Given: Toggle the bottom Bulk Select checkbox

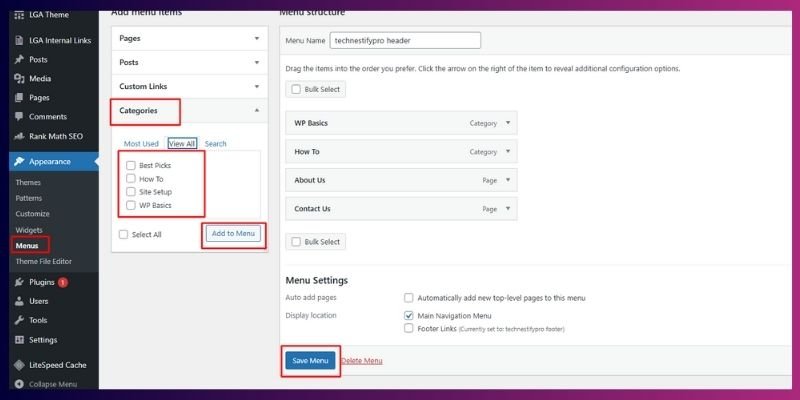Looking at the screenshot, I should coord(296,242).
